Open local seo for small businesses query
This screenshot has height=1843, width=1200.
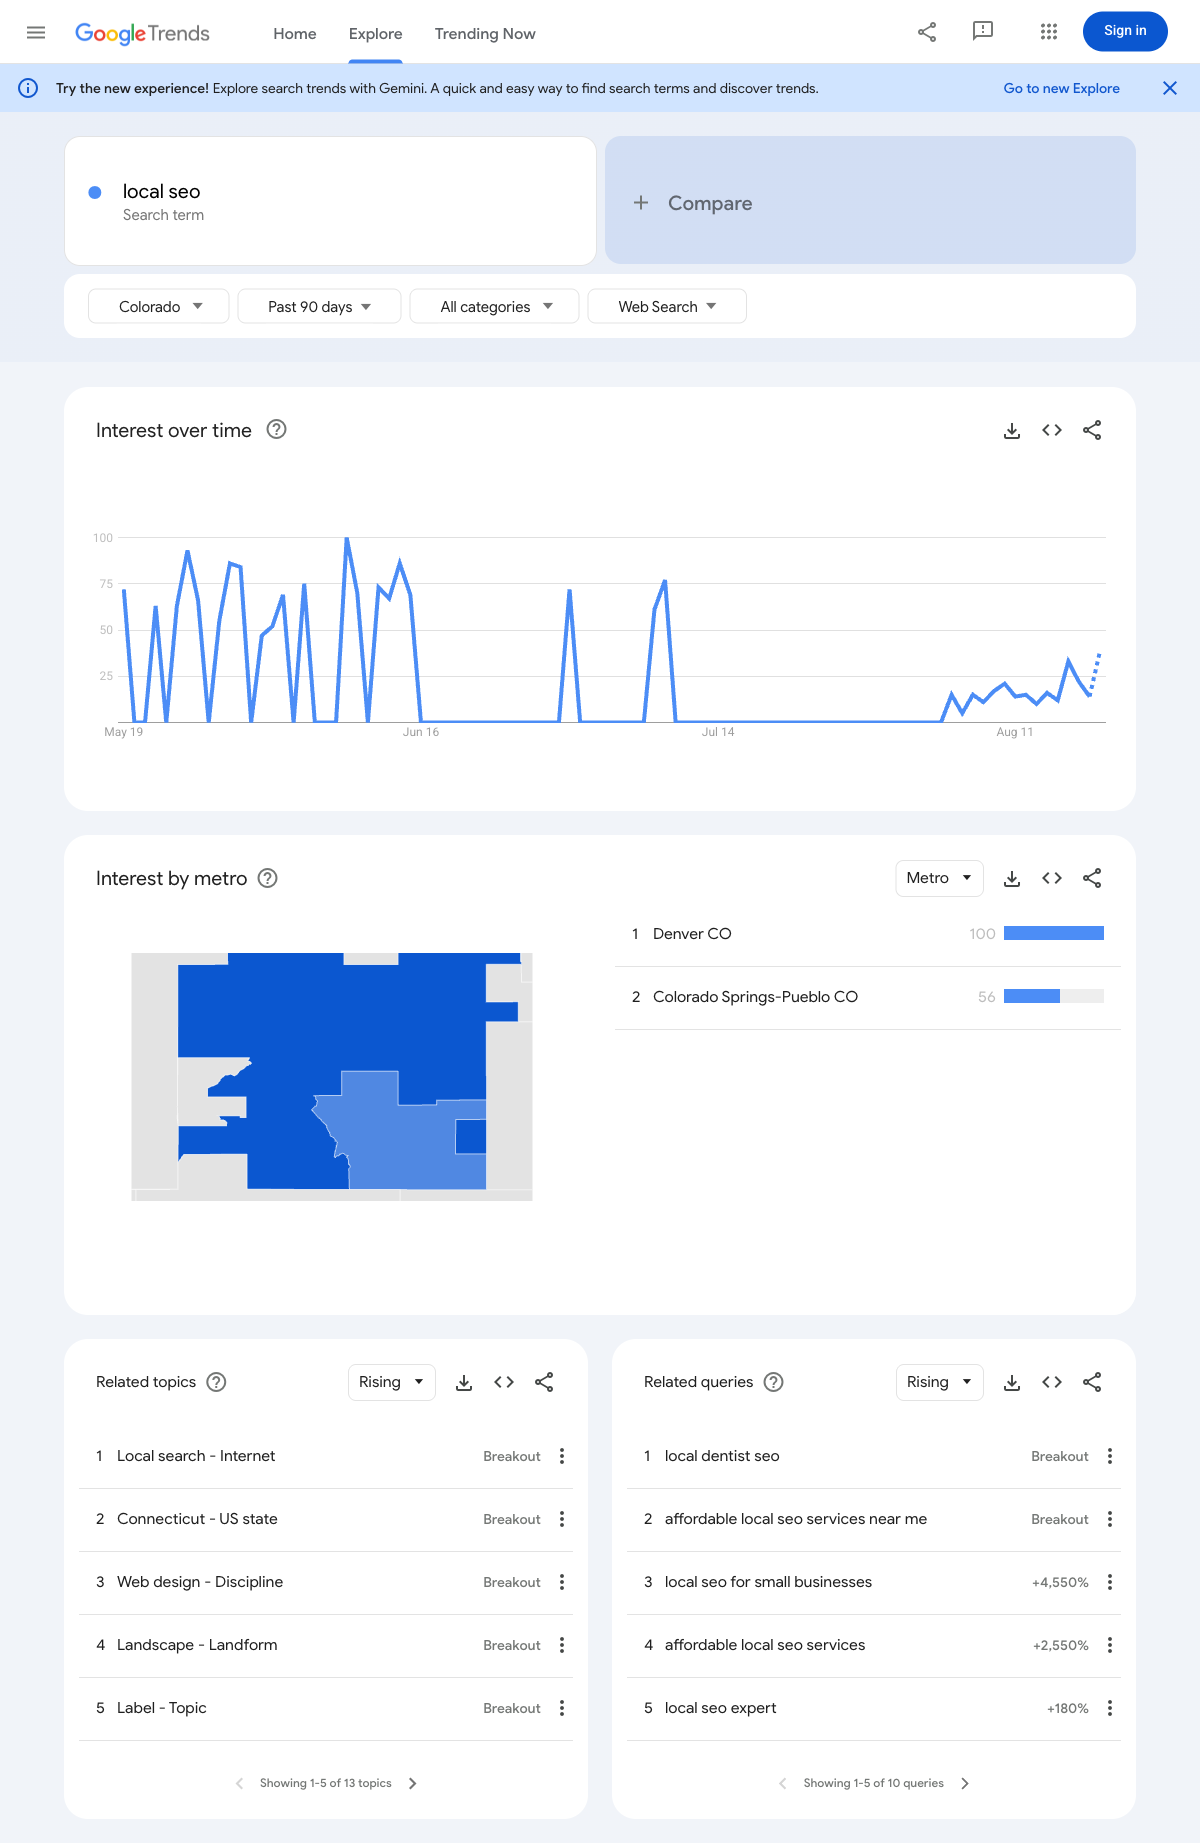pyautogui.click(x=768, y=1582)
